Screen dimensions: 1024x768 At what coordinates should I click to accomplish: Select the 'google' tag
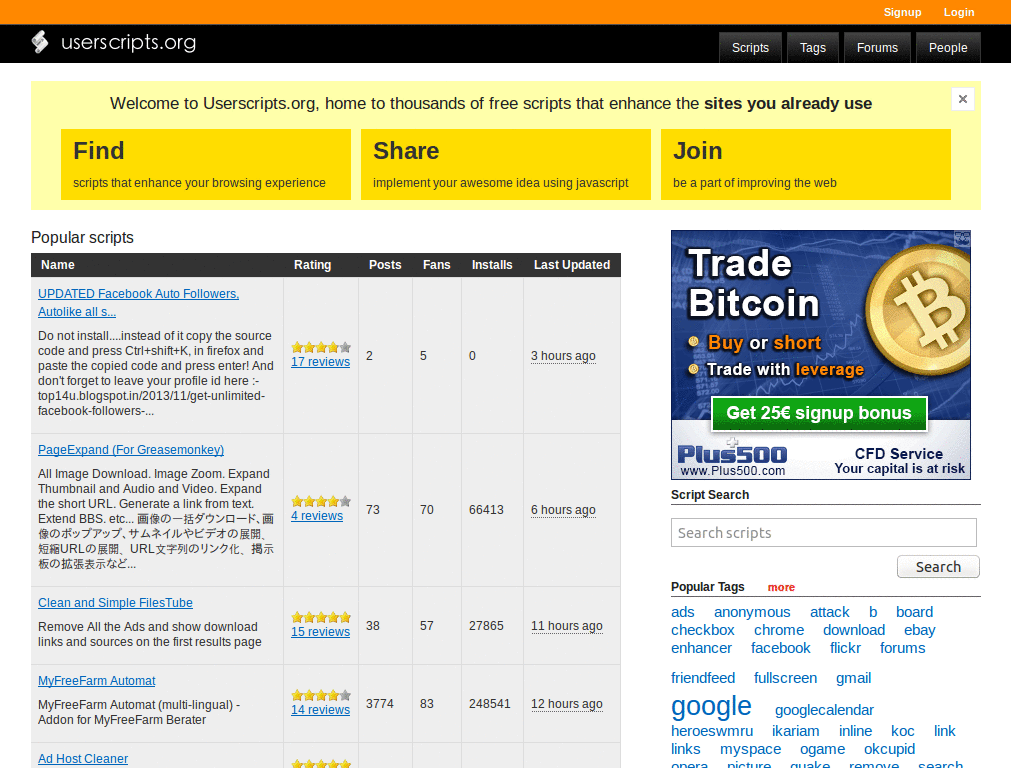[711, 707]
